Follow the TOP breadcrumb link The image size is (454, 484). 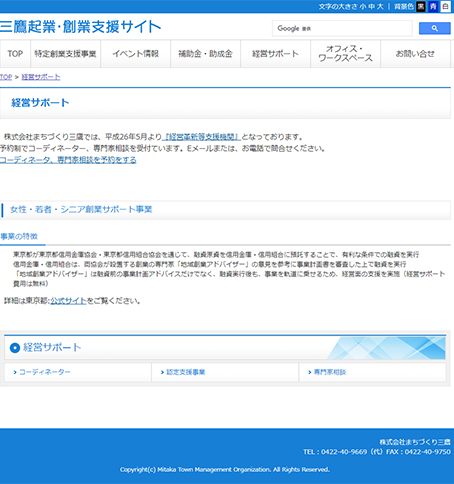pos(6,77)
